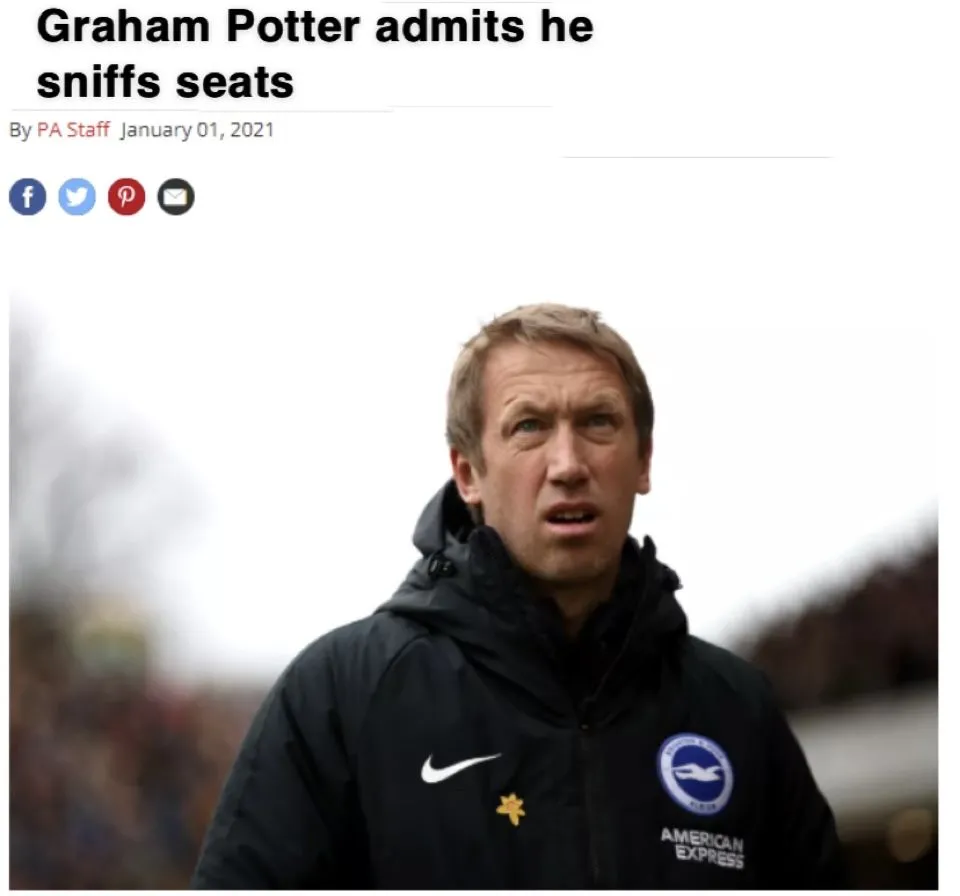This screenshot has width=960, height=896.
Task: Click the Nike swoosh on the jacket
Action: tap(458, 766)
